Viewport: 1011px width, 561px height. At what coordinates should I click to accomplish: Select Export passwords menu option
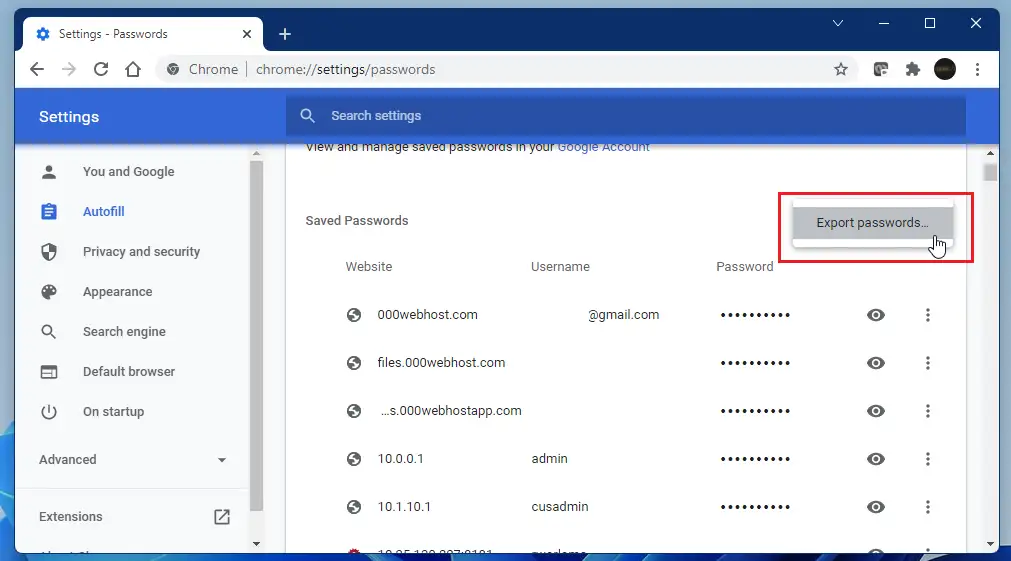[x=872, y=223]
